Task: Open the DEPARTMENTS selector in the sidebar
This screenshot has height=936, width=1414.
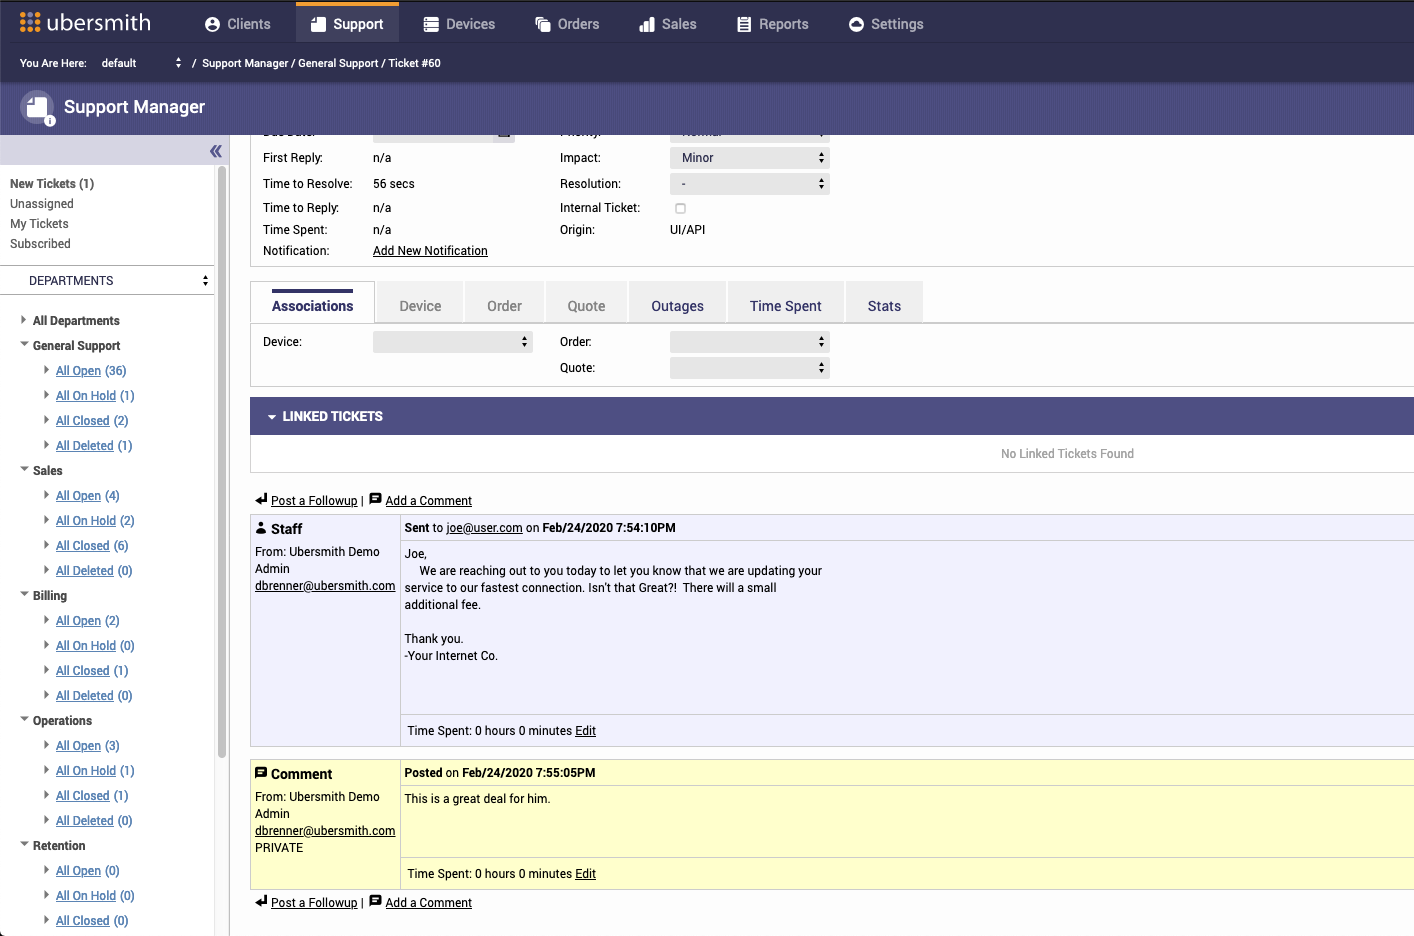Action: click(x=107, y=281)
